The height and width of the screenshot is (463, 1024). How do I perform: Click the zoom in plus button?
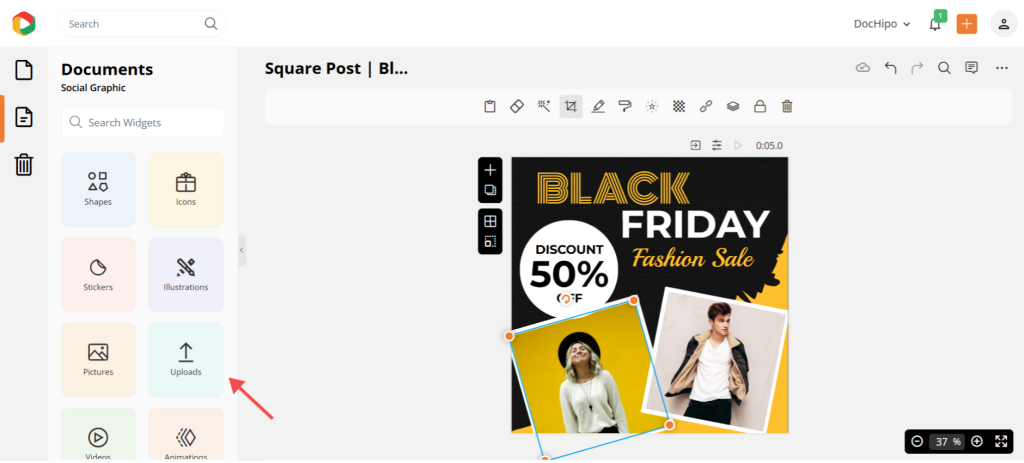click(977, 441)
